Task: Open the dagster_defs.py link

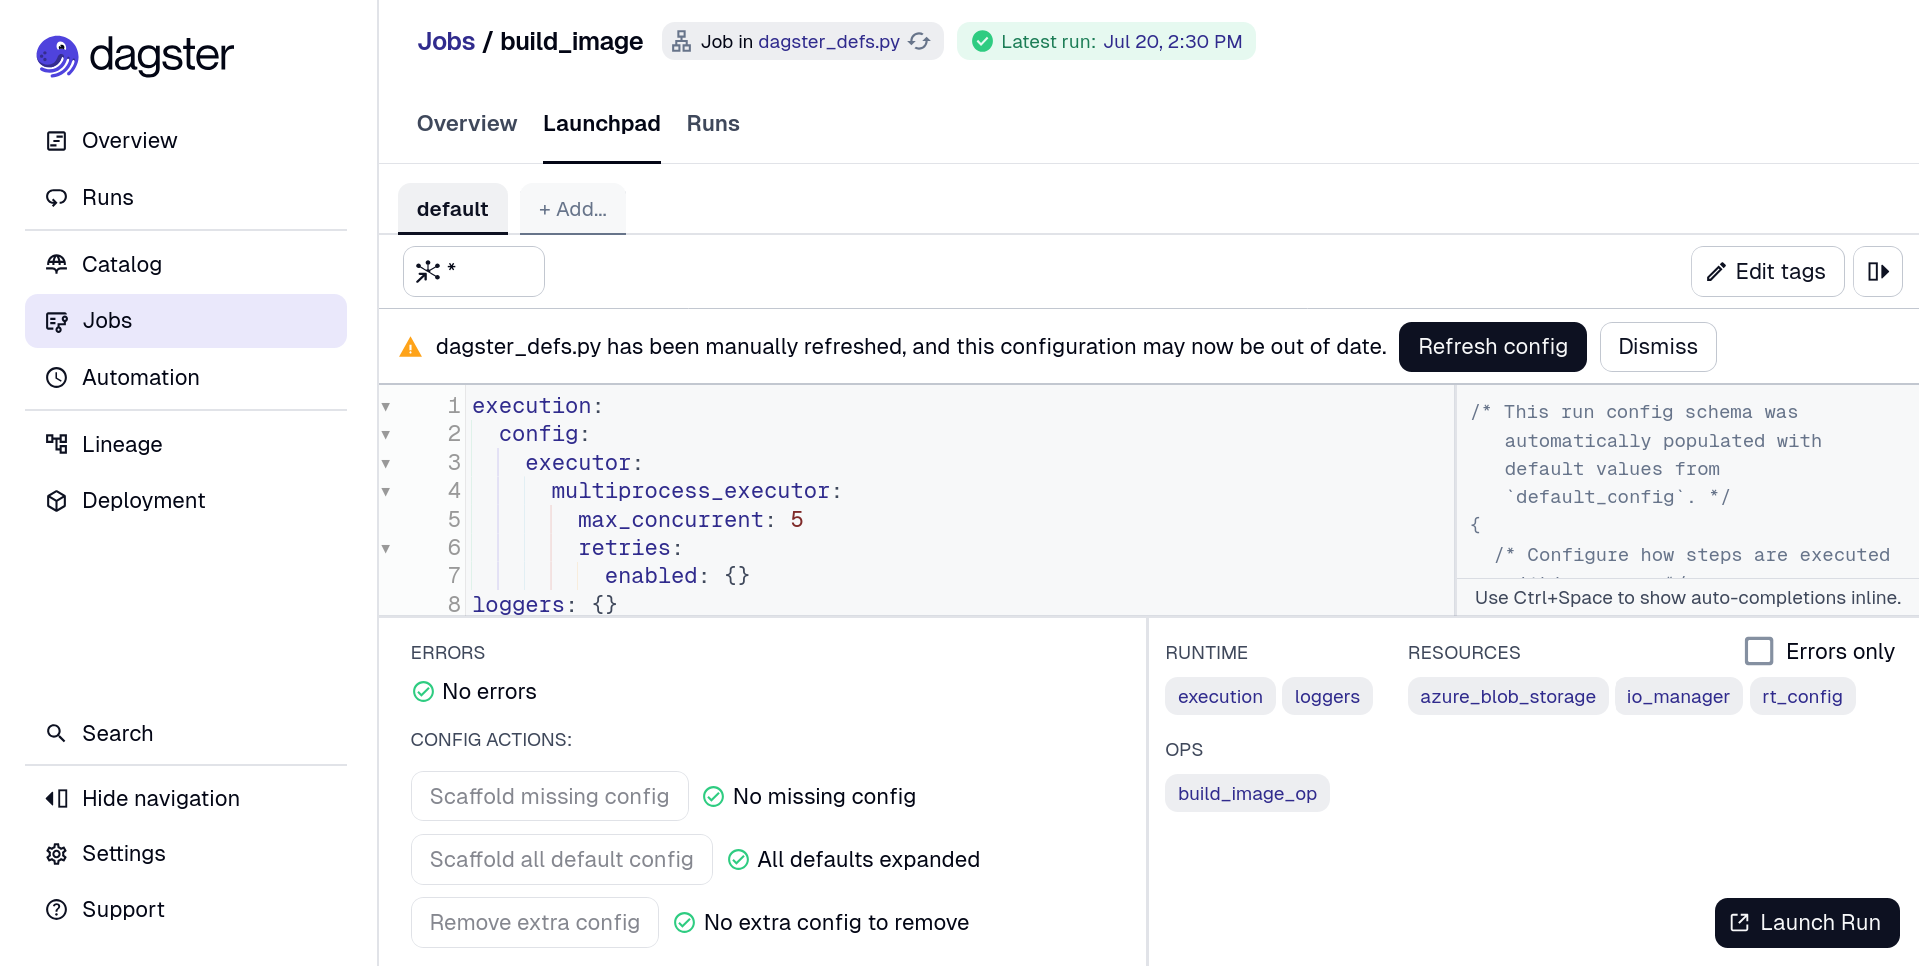Action: click(829, 41)
